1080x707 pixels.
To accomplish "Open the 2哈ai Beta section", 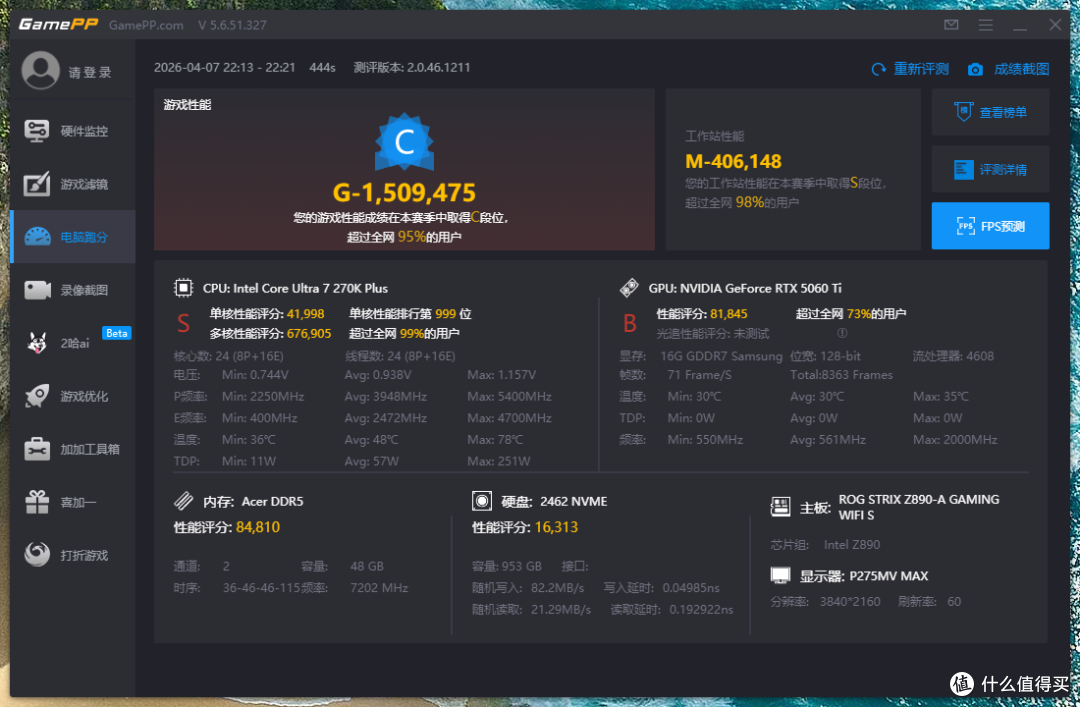I will point(72,342).
